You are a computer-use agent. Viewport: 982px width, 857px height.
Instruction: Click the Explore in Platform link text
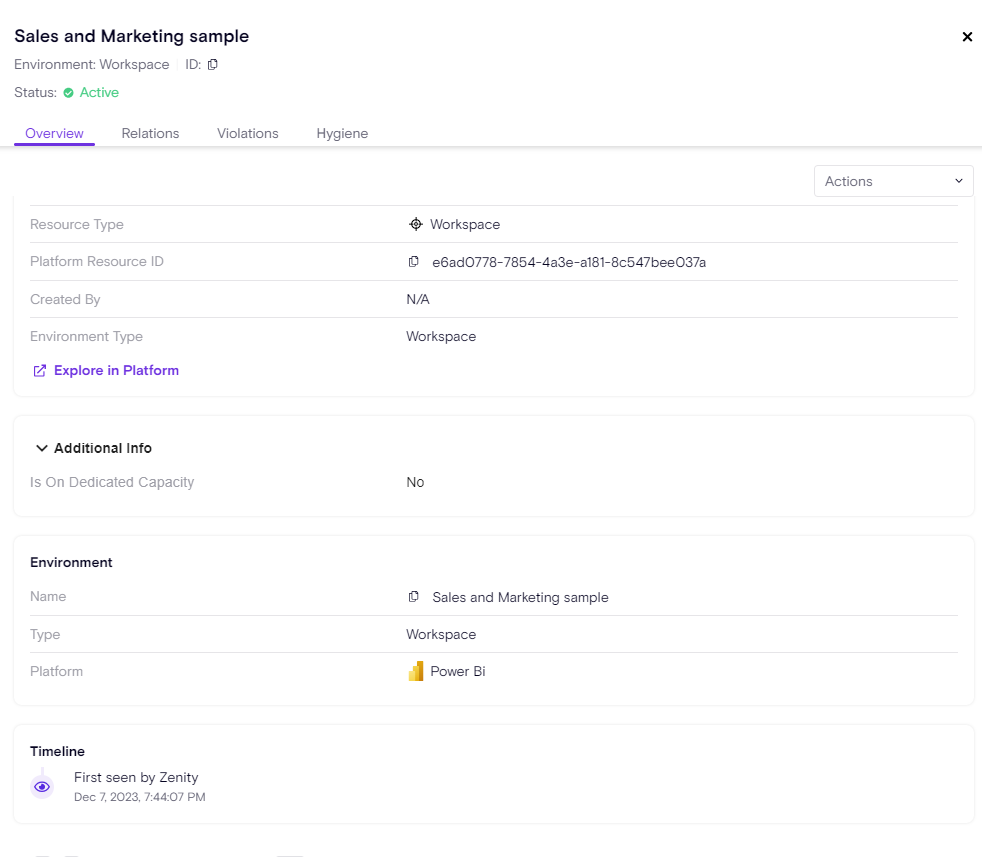pos(116,370)
